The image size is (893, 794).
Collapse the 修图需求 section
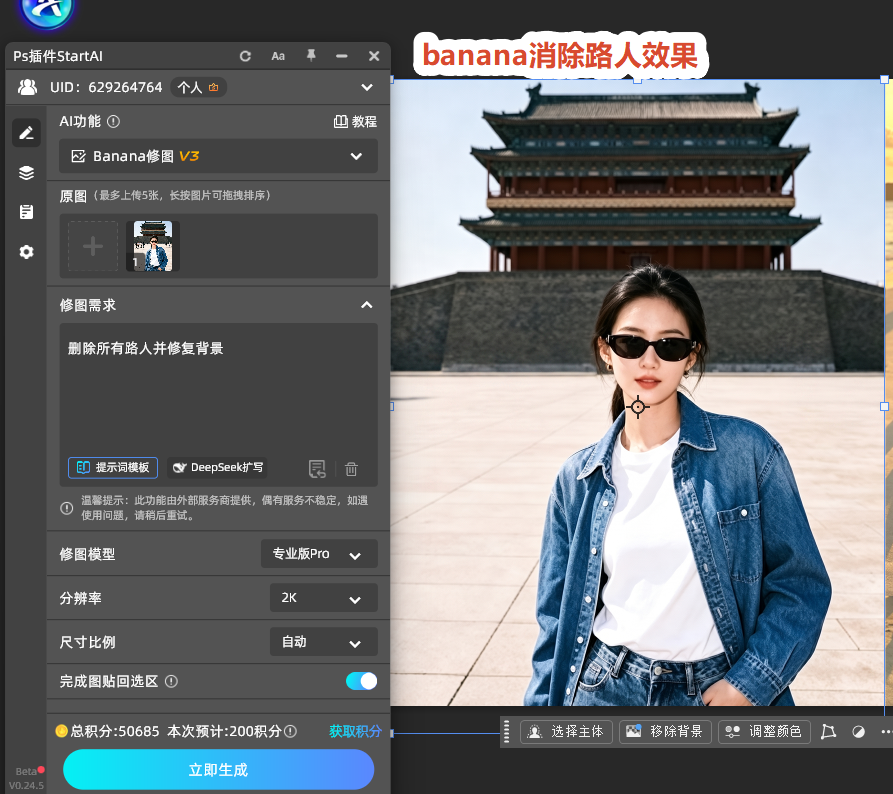[367, 305]
